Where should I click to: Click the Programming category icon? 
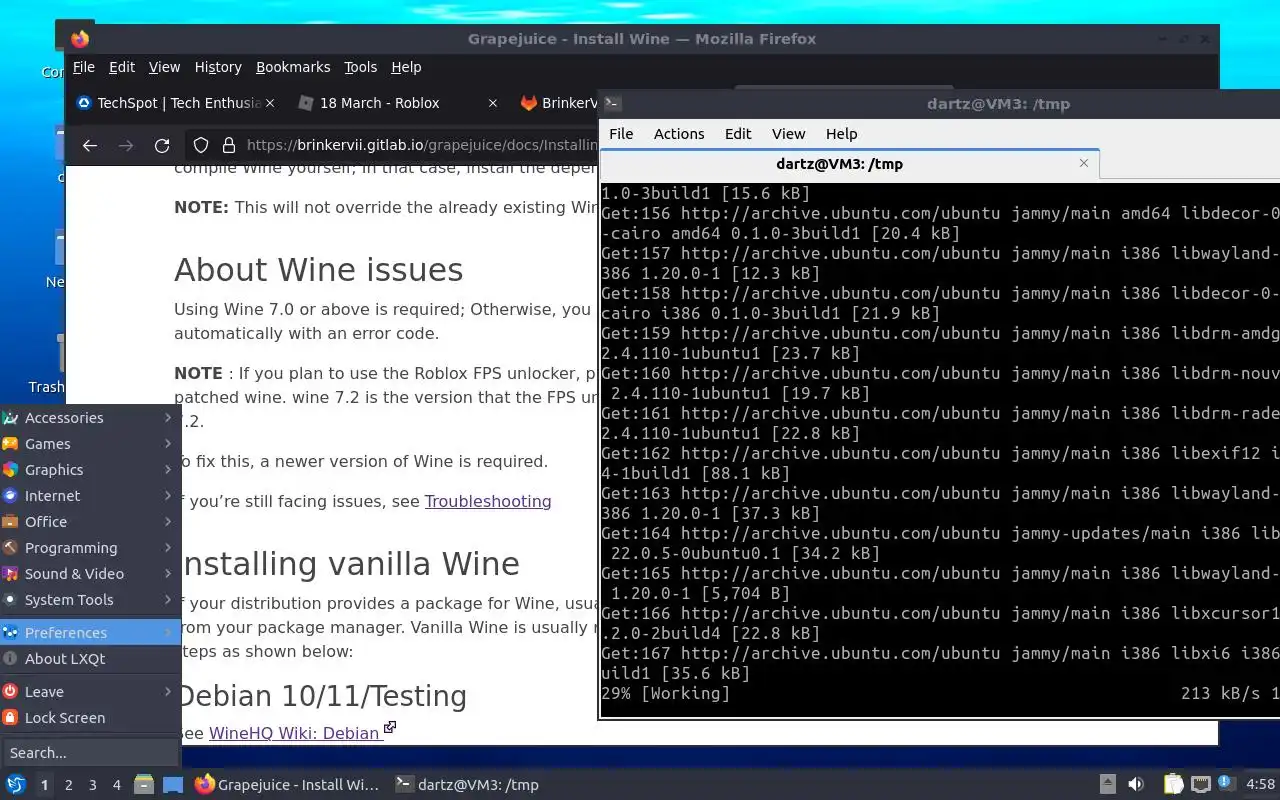[10, 548]
